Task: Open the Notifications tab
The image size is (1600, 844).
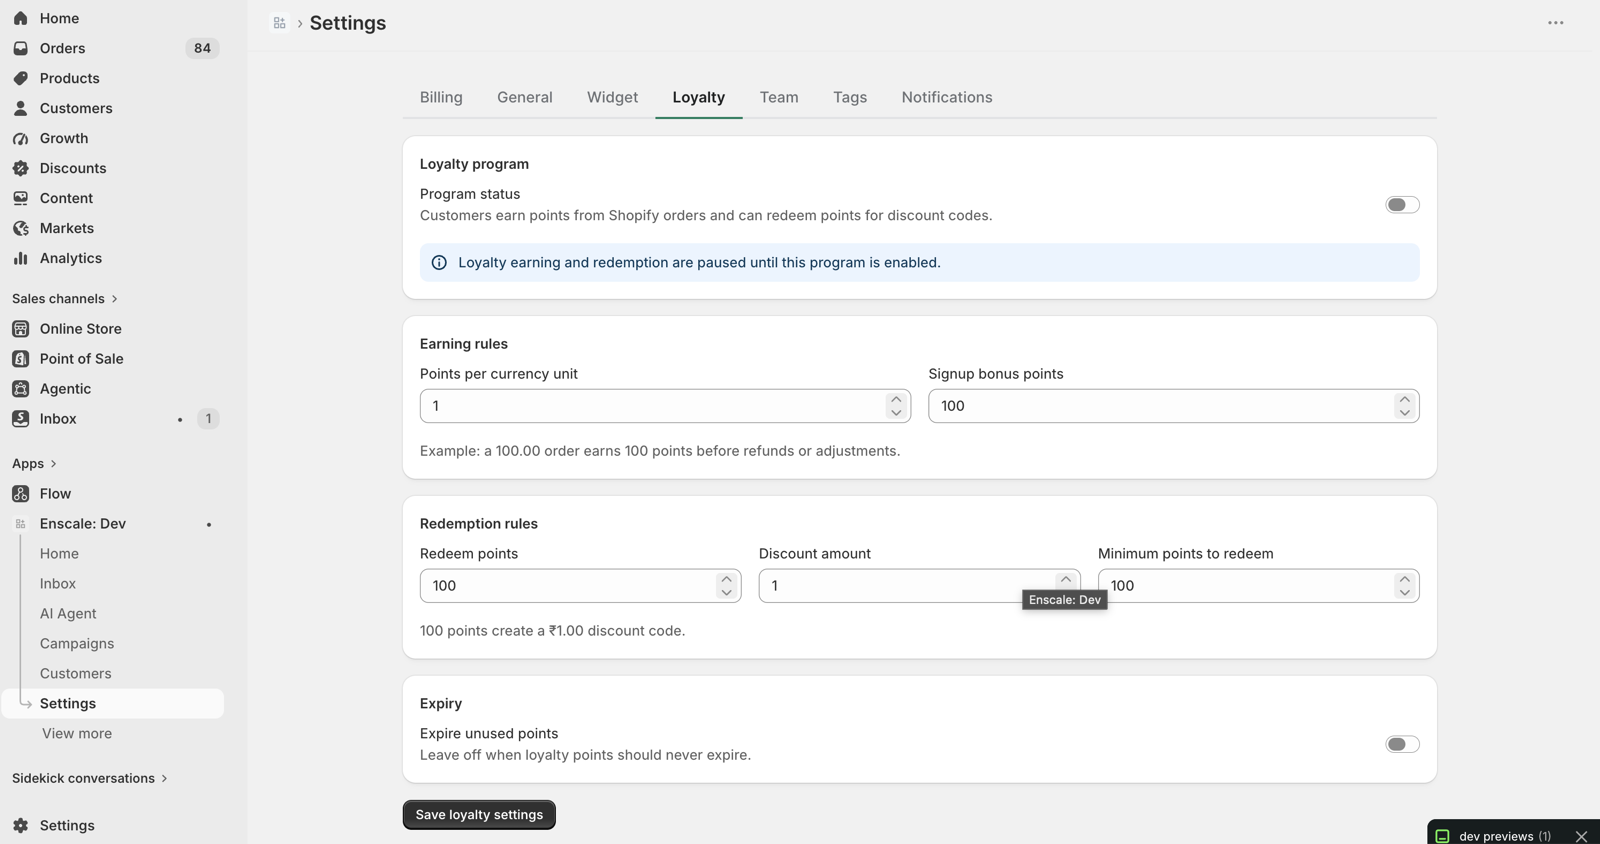Action: pyautogui.click(x=947, y=97)
